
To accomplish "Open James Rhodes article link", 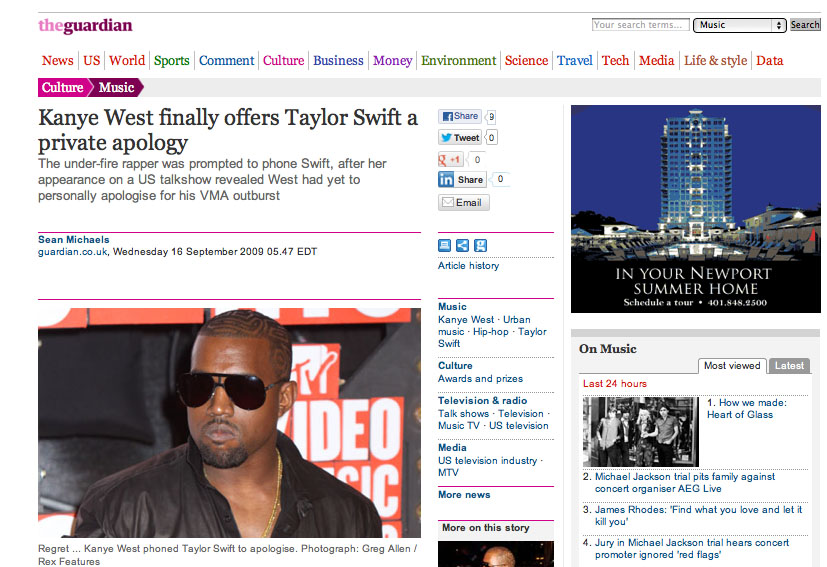I will 698,516.
